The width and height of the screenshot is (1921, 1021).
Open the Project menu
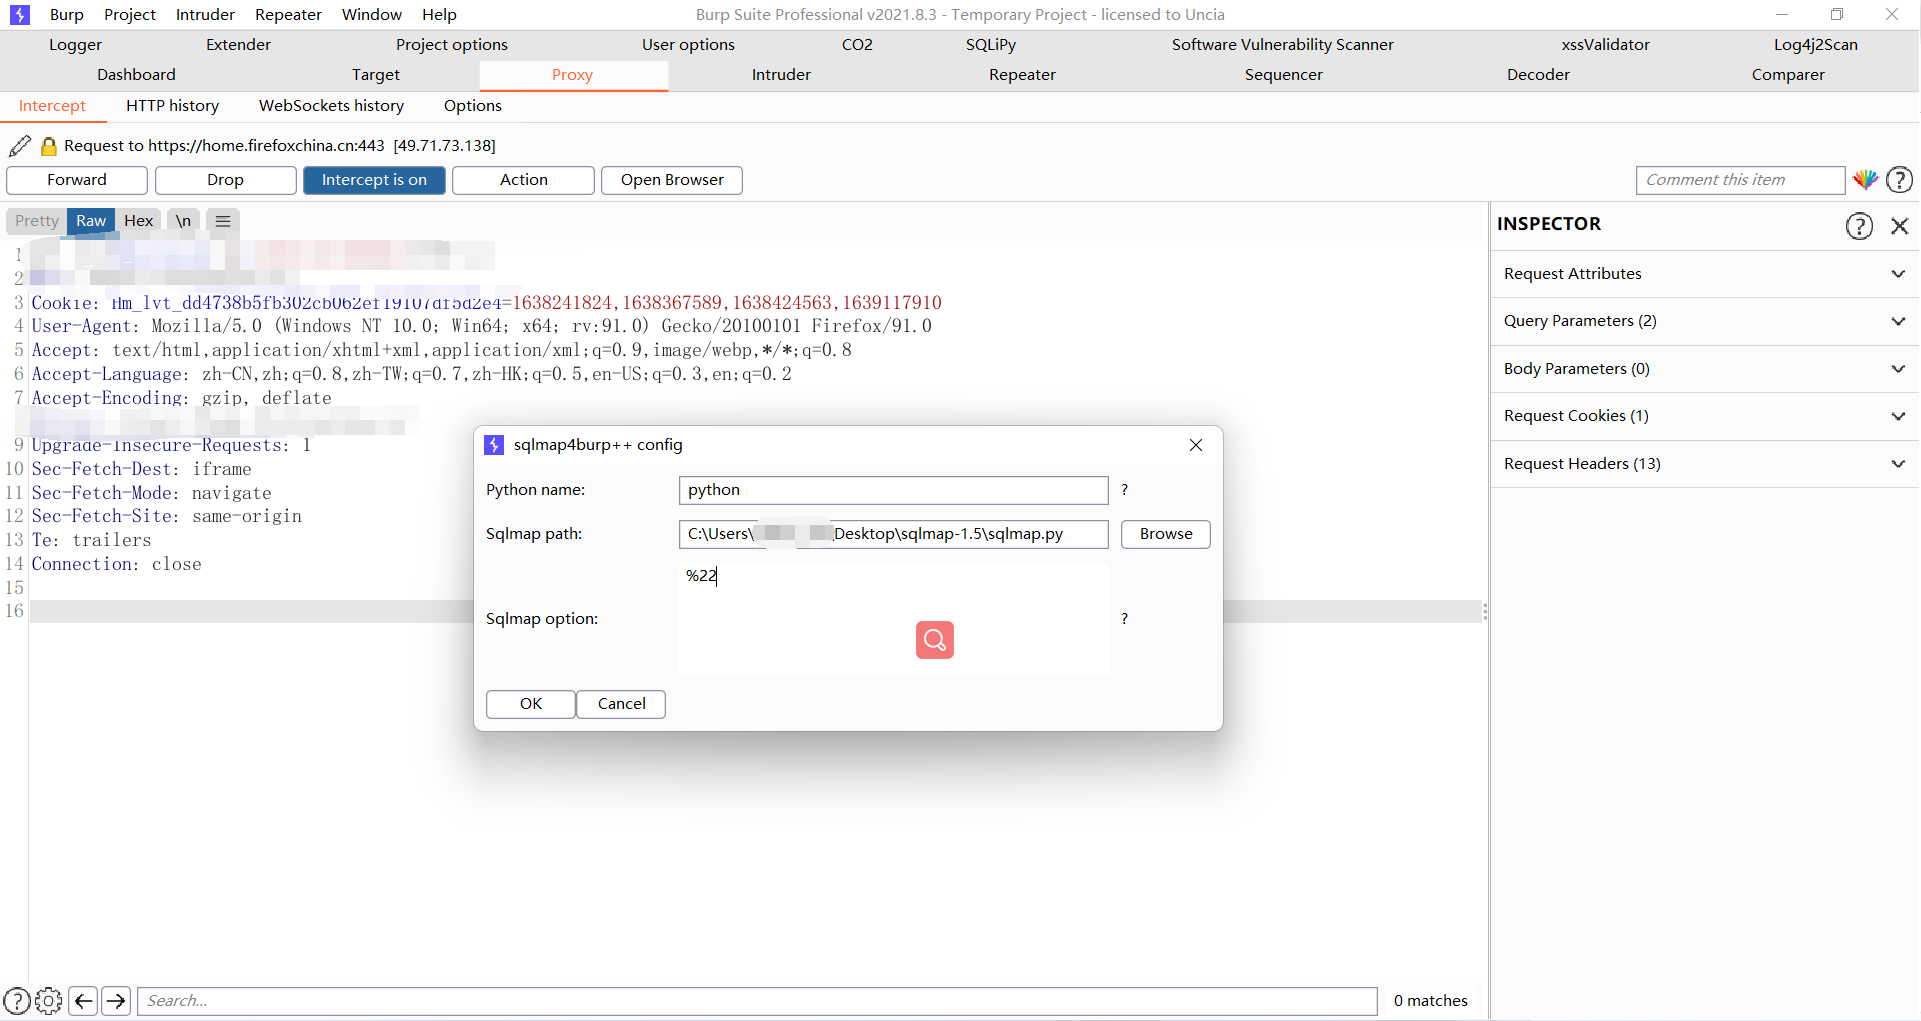[x=130, y=15]
